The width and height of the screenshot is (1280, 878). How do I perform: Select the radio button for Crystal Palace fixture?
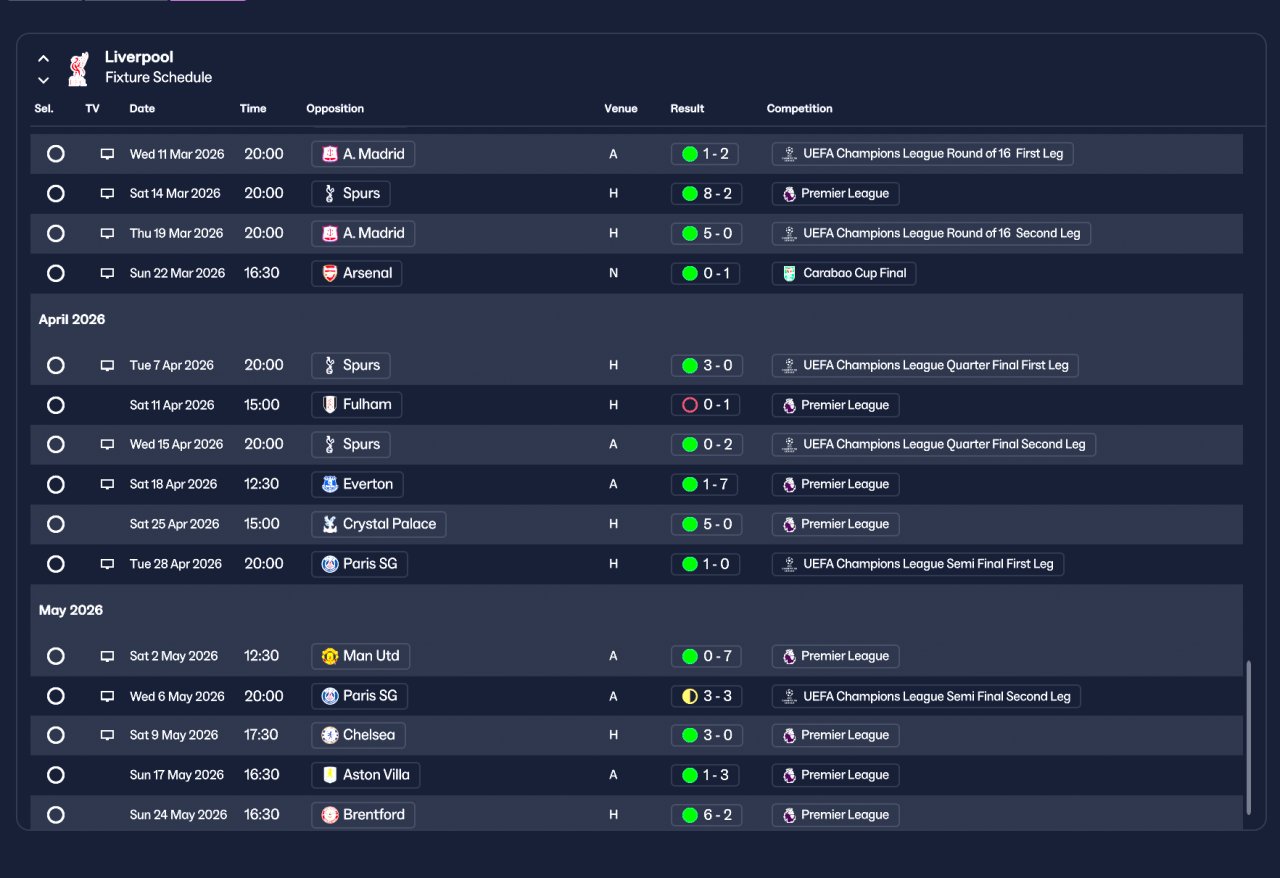[x=56, y=524]
